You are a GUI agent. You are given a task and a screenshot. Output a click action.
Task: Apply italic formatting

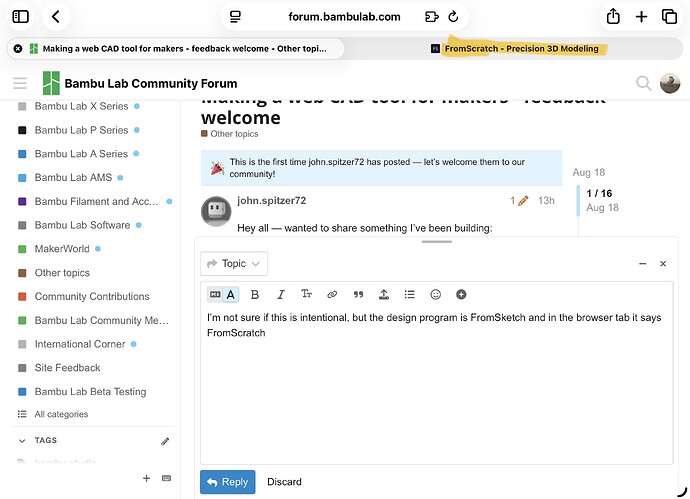tap(281, 294)
